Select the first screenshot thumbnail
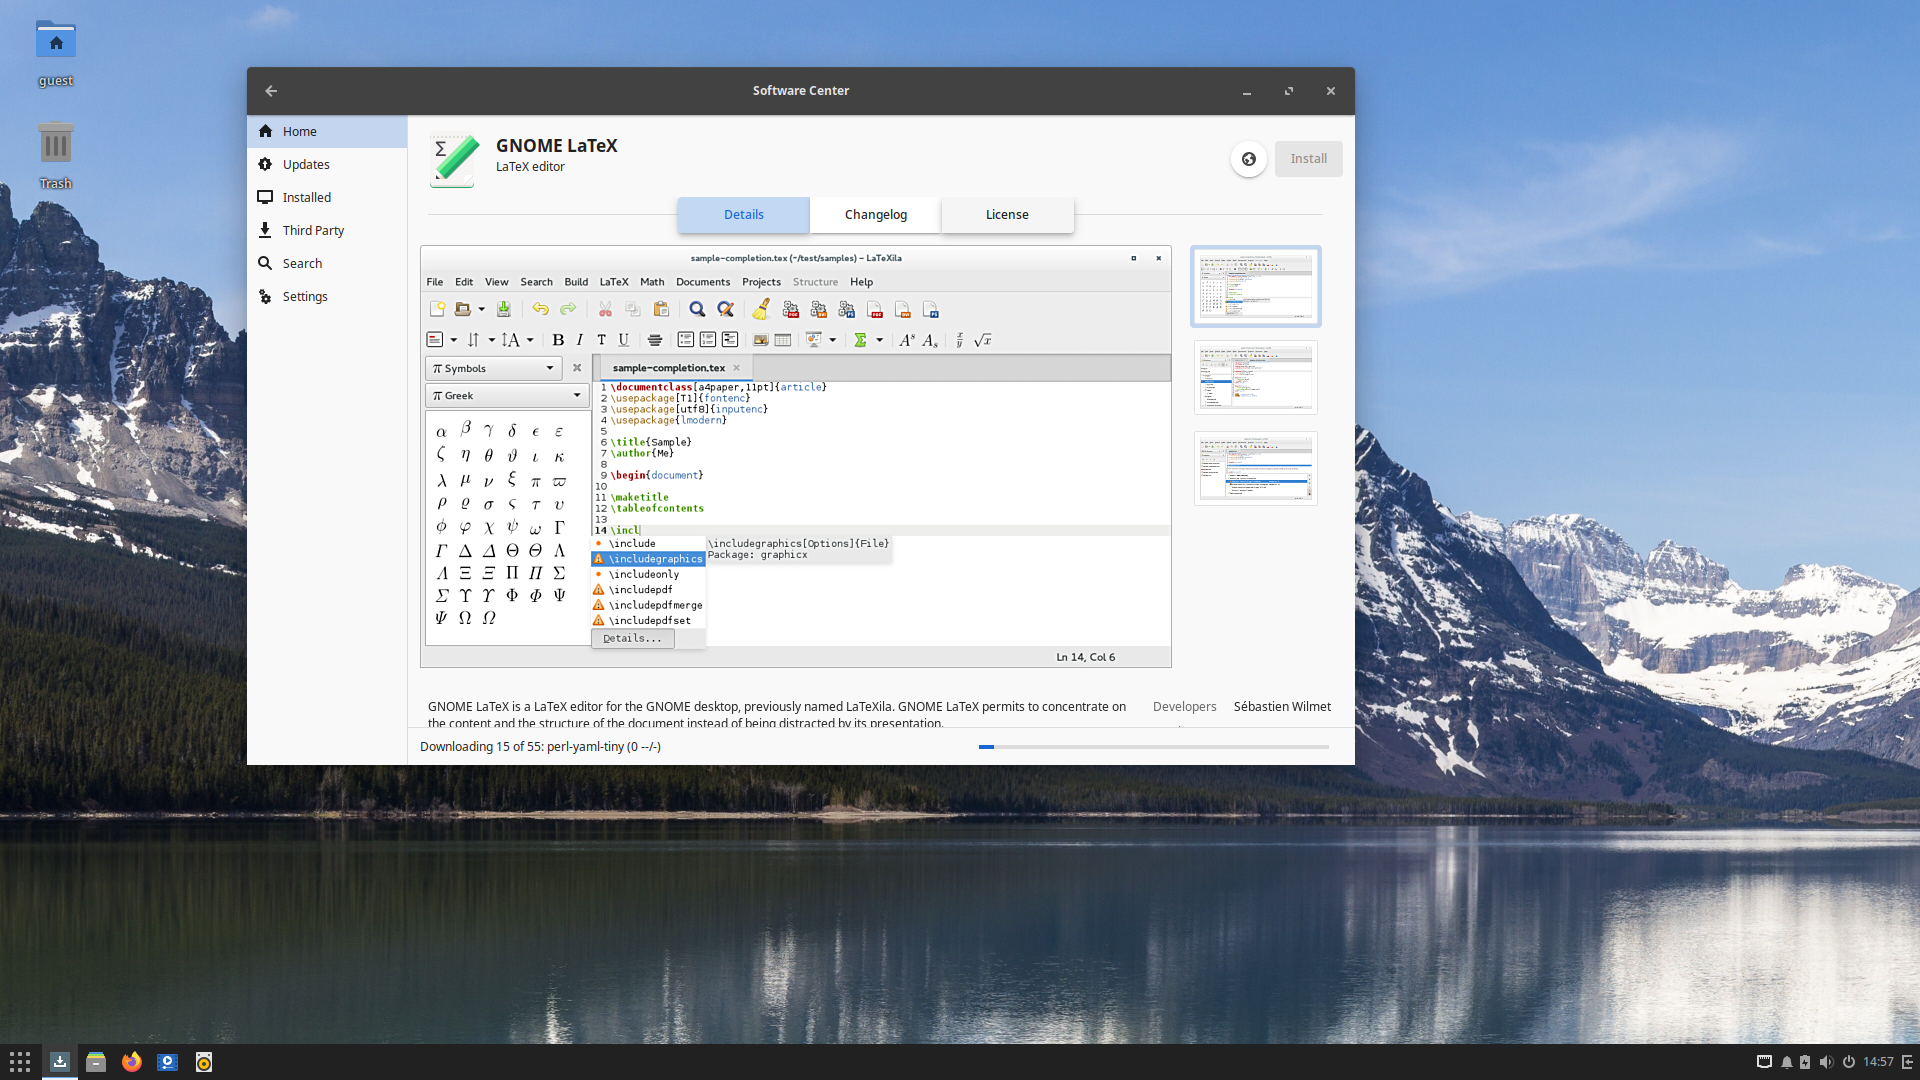 pos(1256,286)
